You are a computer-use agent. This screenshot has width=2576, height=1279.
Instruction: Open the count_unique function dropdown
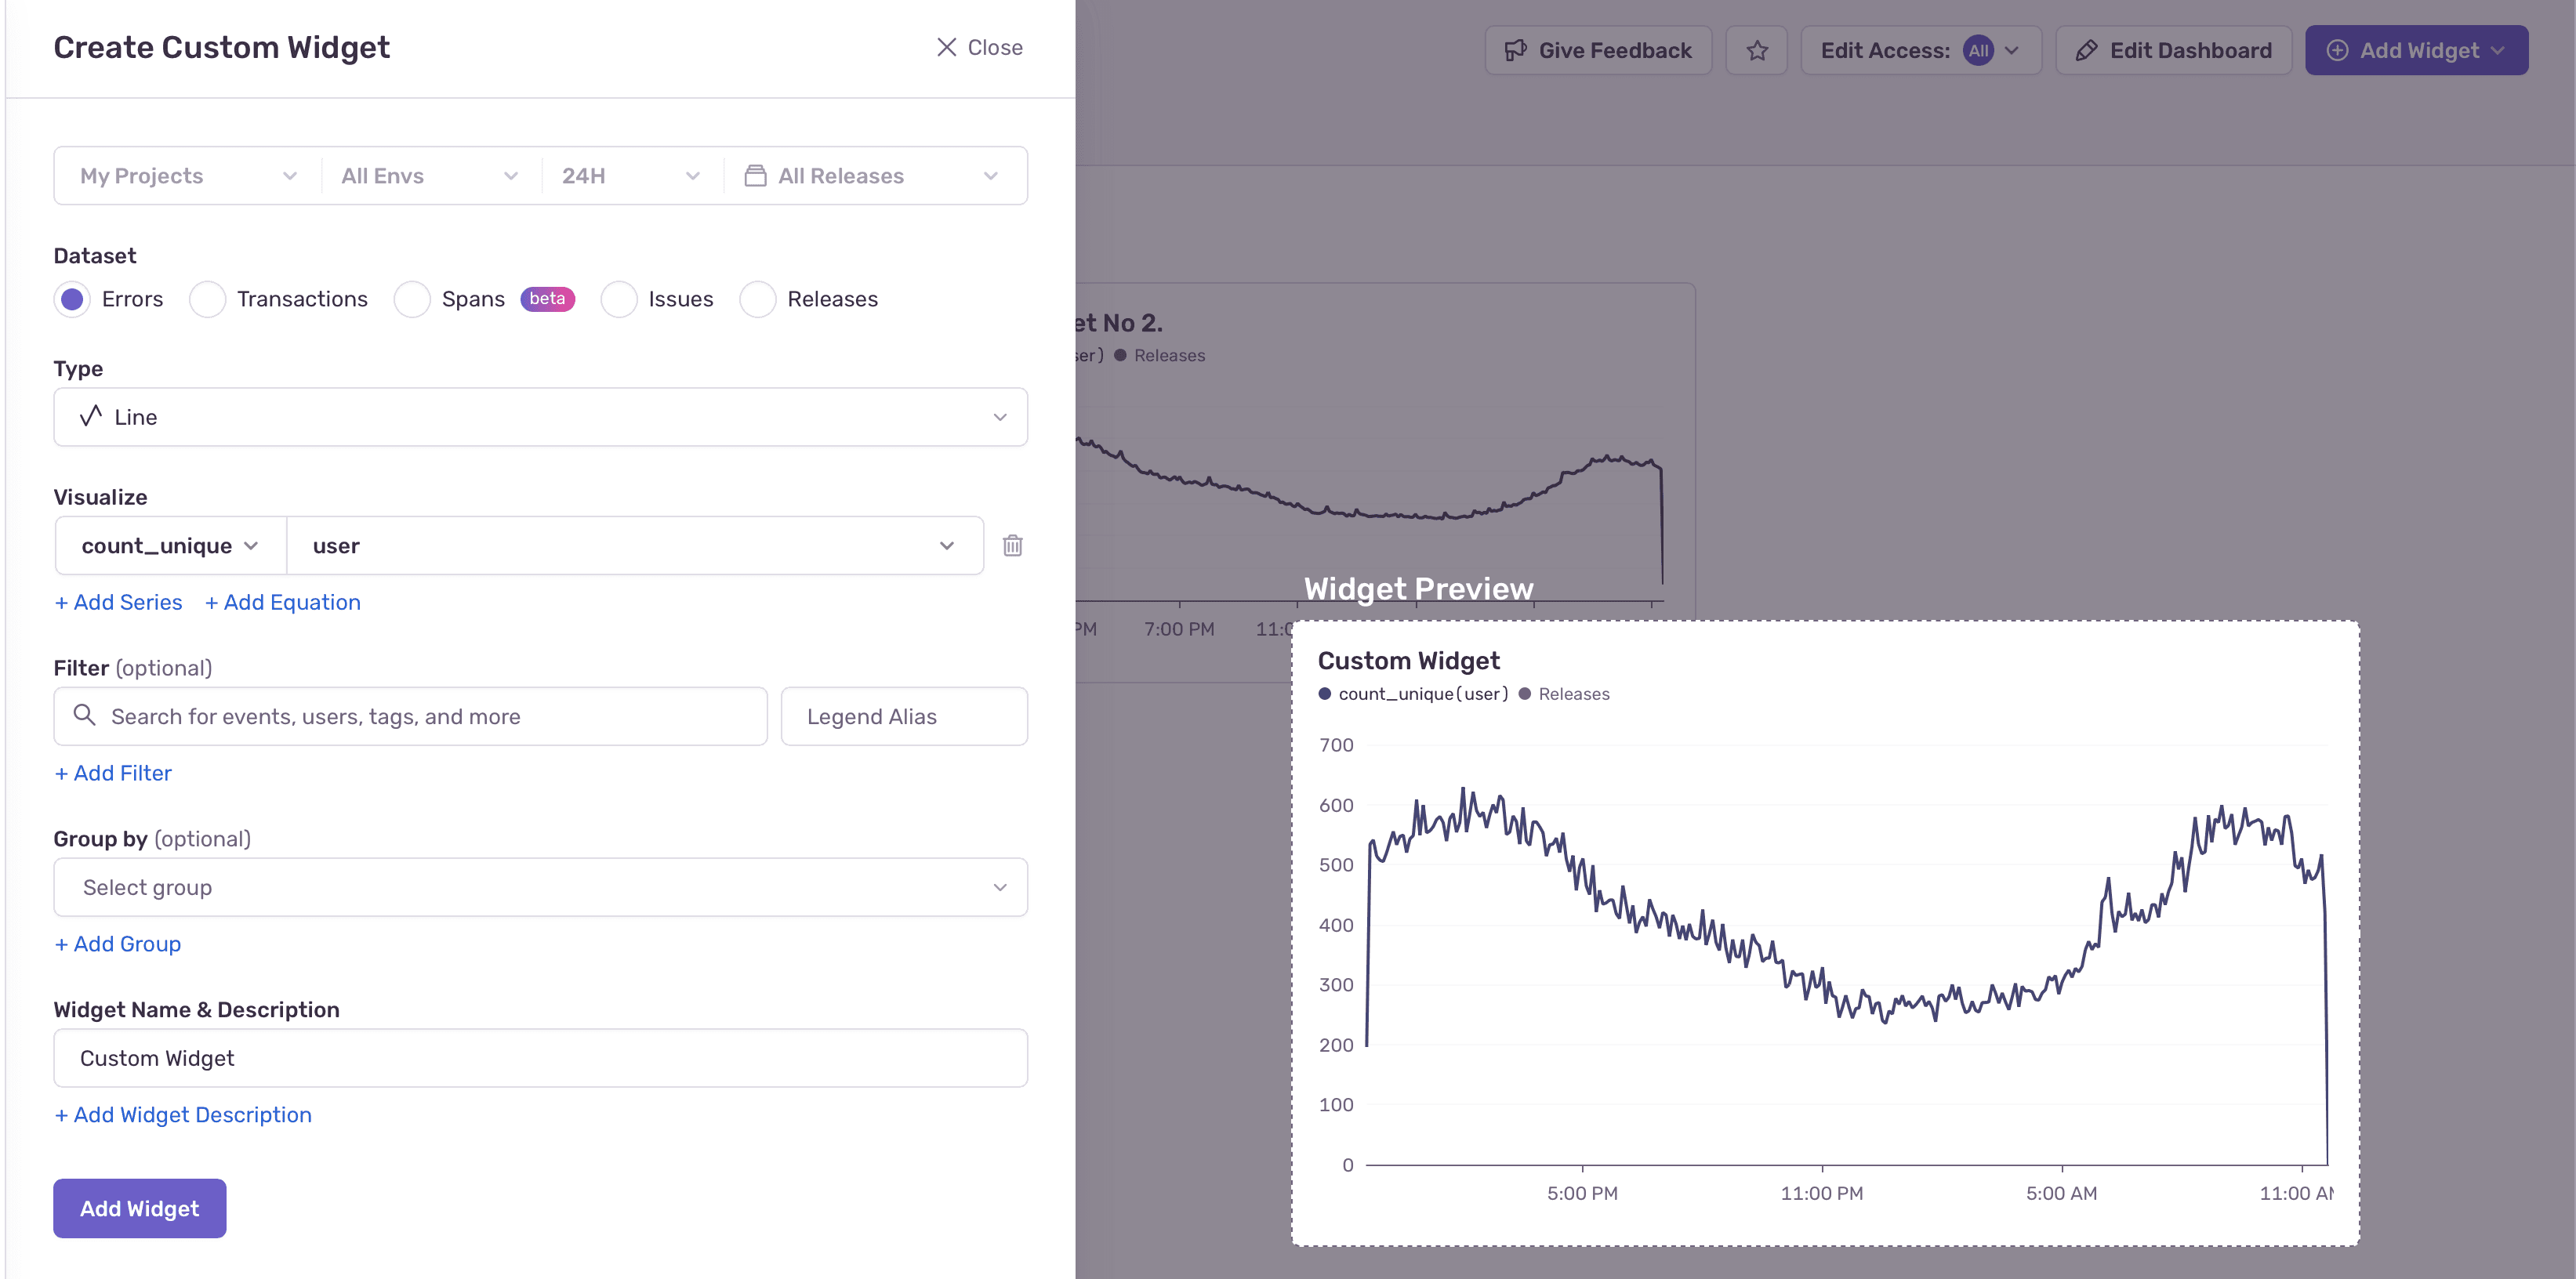[171, 545]
